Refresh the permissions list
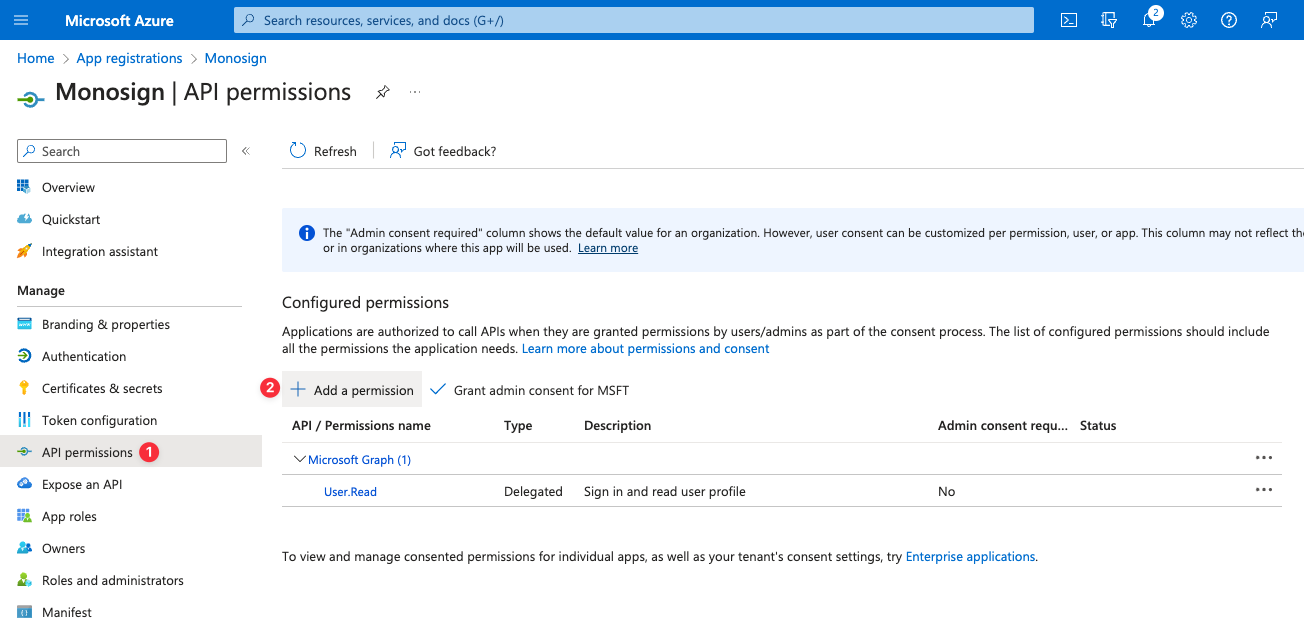The image size is (1304, 639). [323, 151]
